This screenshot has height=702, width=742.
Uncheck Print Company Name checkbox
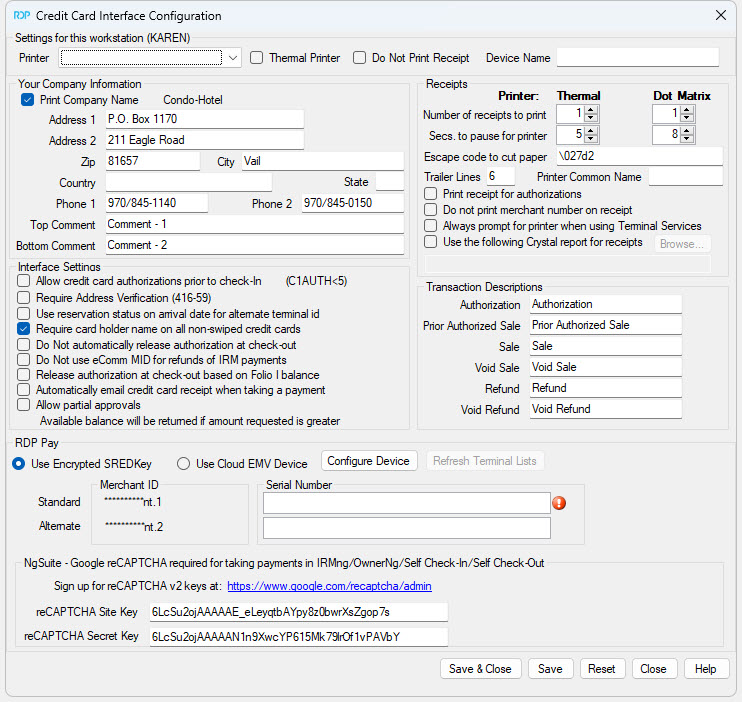click(x=27, y=100)
